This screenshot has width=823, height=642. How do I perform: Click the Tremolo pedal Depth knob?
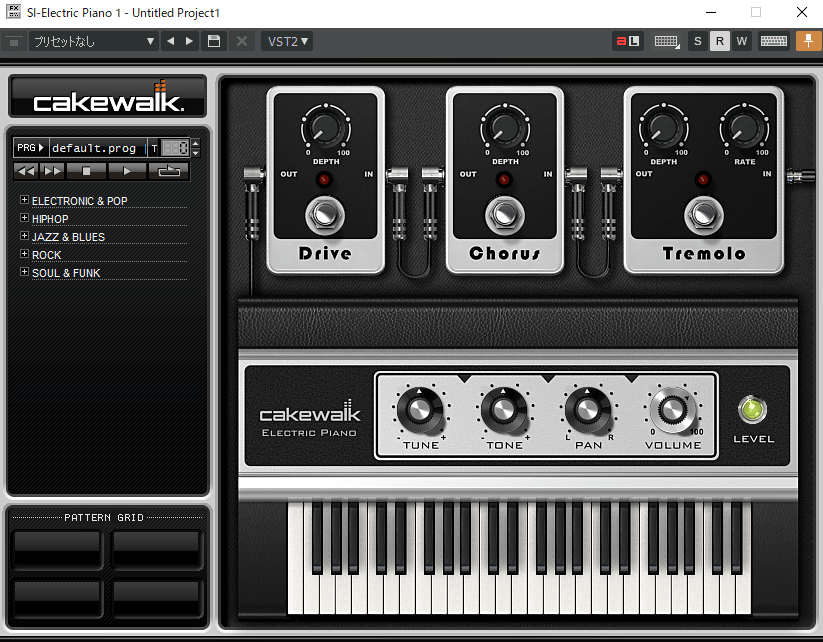tap(663, 127)
